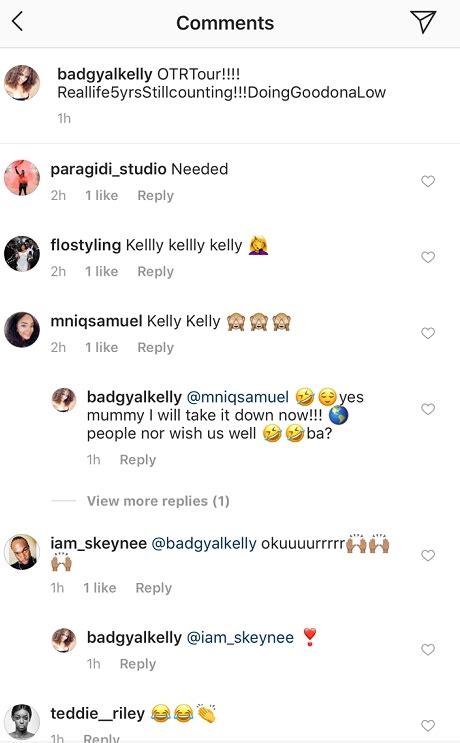
Task: View iam_skeynee's profile avatar
Action: 22,552
